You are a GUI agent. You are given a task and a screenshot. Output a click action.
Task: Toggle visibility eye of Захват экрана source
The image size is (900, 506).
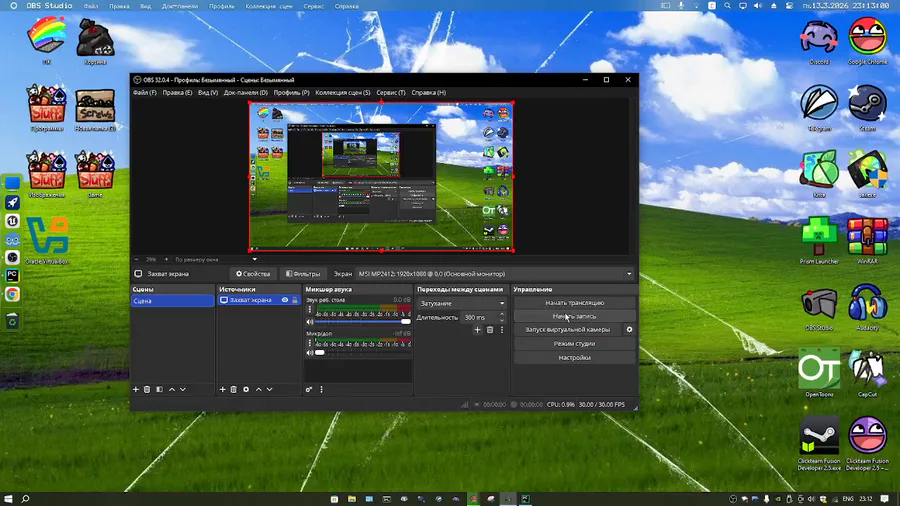point(285,300)
